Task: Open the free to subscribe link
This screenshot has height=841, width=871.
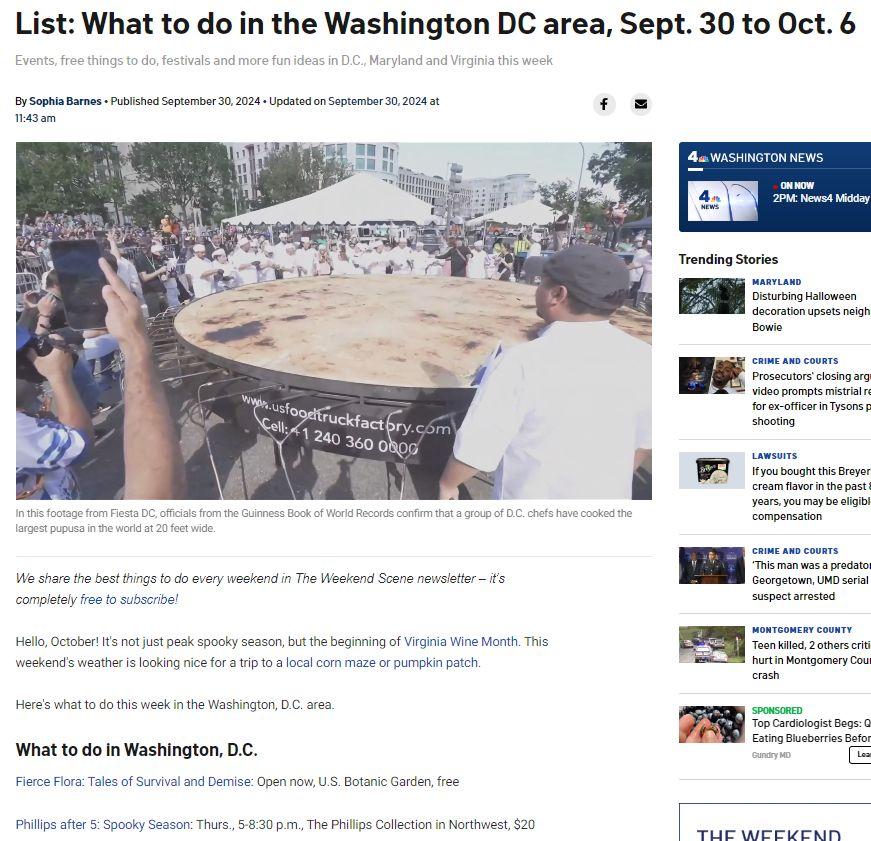Action: 129,599
